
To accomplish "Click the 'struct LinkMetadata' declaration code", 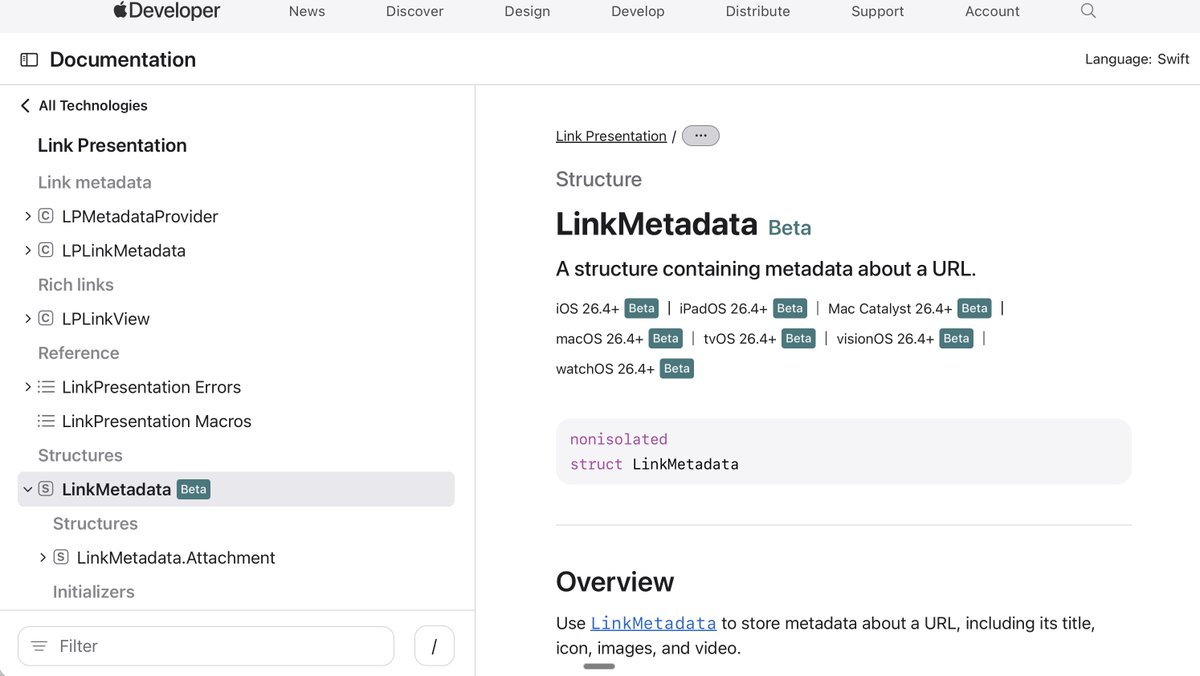I will (654, 464).
